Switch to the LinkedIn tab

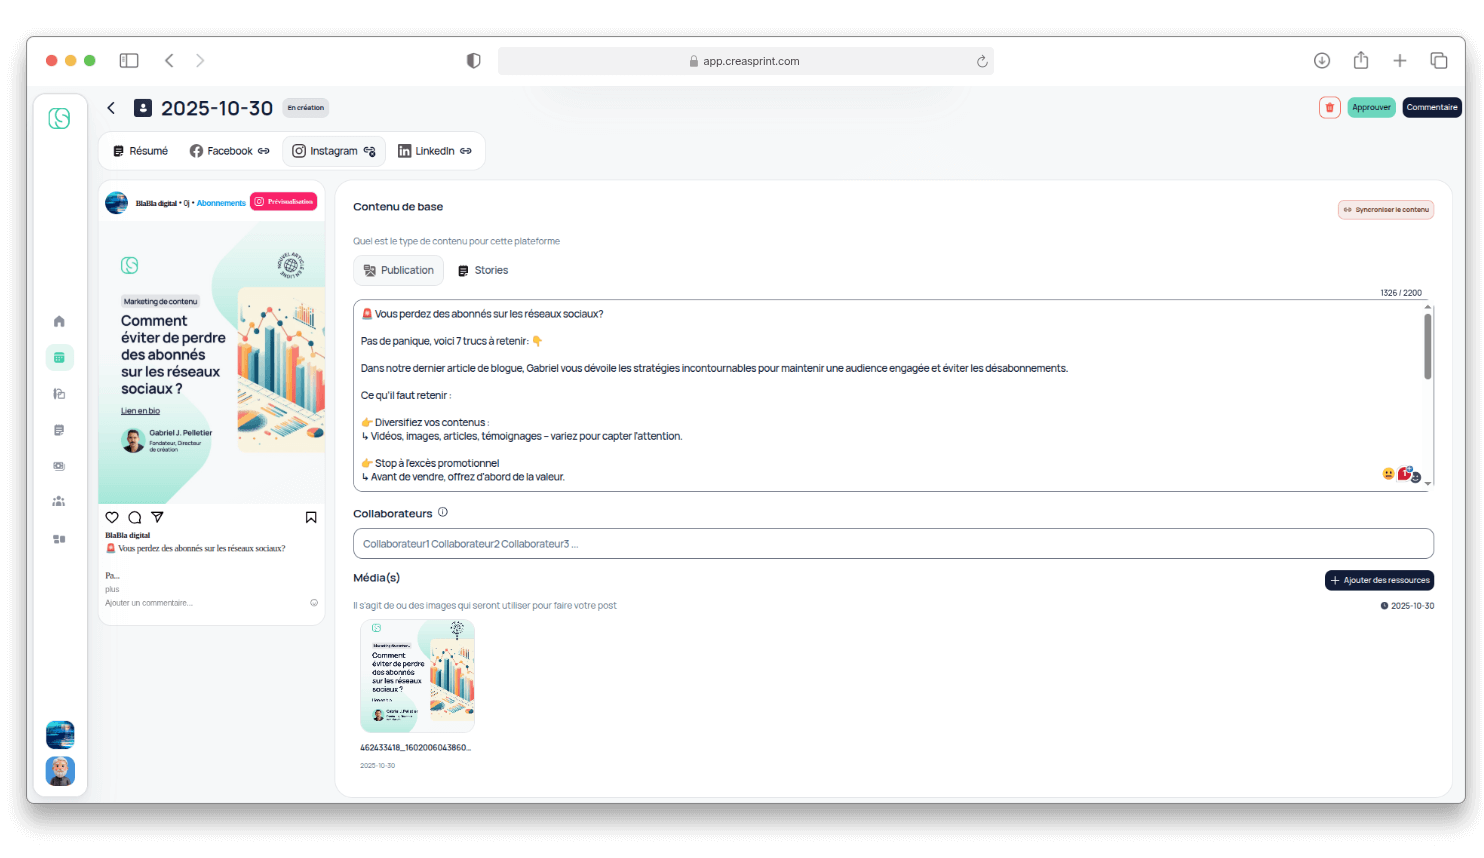coord(434,151)
